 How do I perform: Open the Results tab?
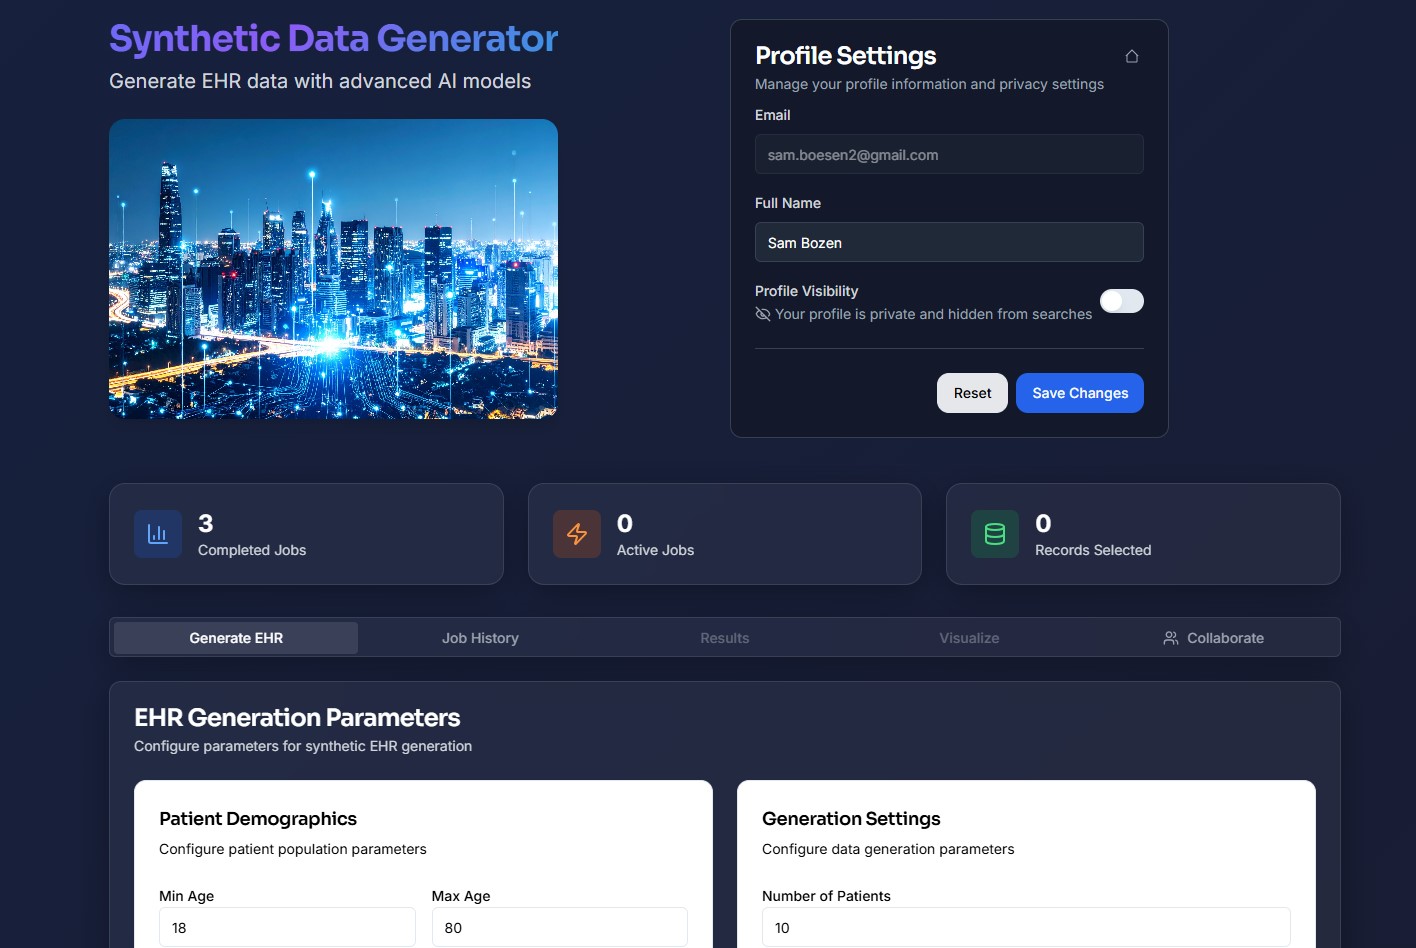[x=725, y=638]
